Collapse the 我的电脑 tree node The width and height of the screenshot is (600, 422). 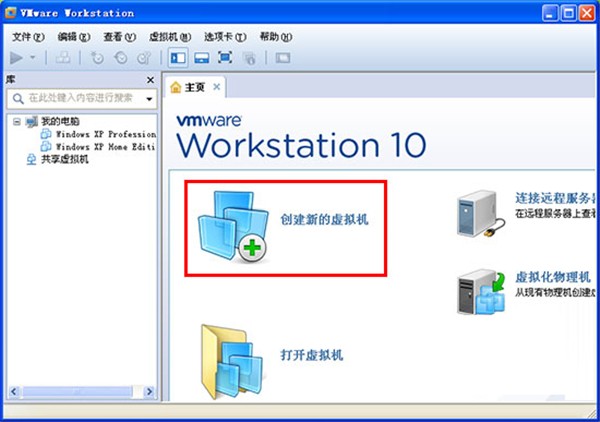(16, 122)
